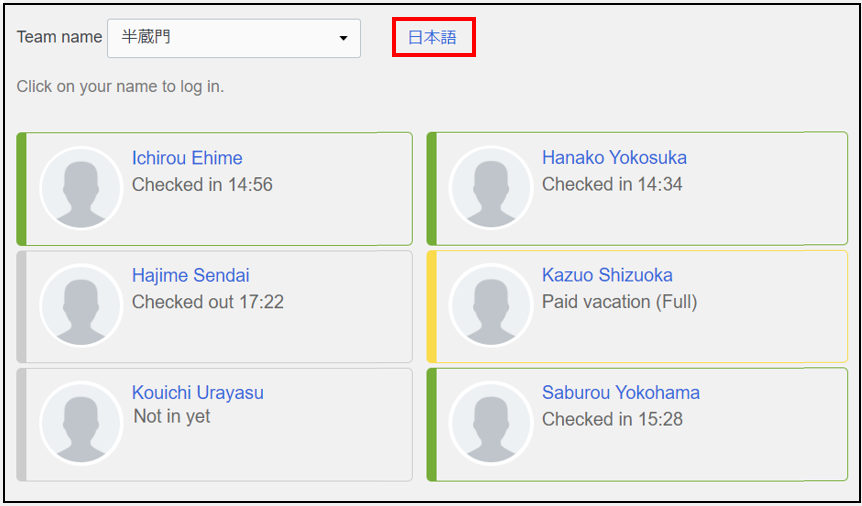Click Hanako Yokosuka's profile avatar

point(491,188)
